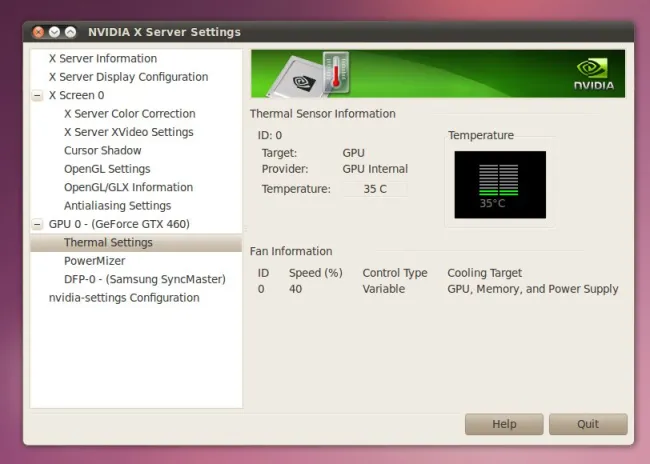Click the 35 C temperature value field

pos(375,189)
